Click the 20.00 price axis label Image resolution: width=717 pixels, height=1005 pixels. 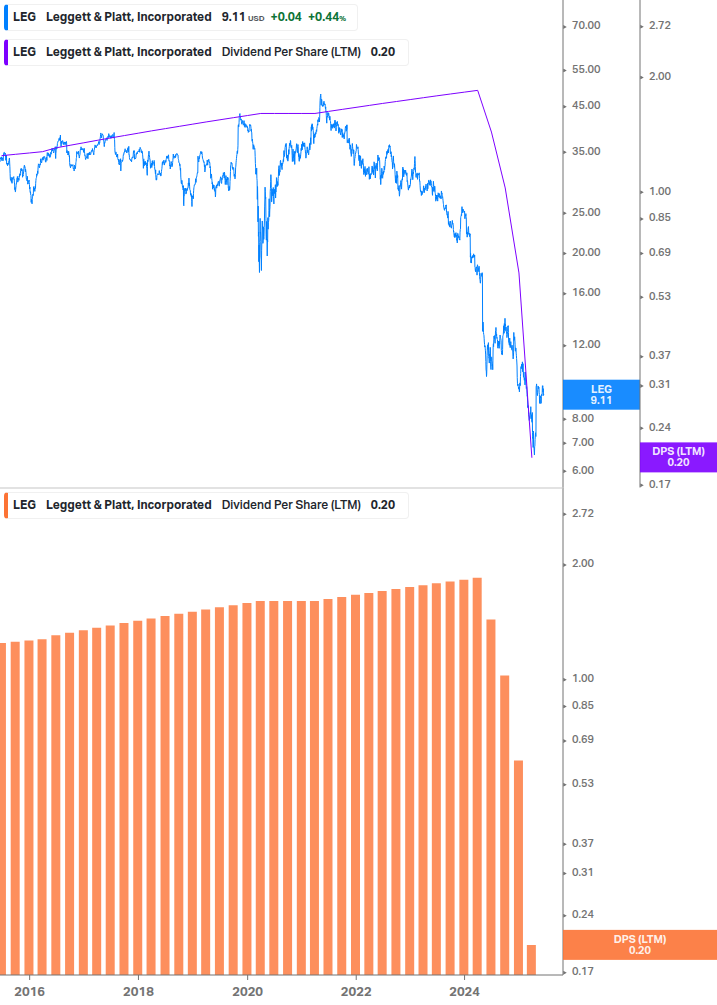click(586, 253)
